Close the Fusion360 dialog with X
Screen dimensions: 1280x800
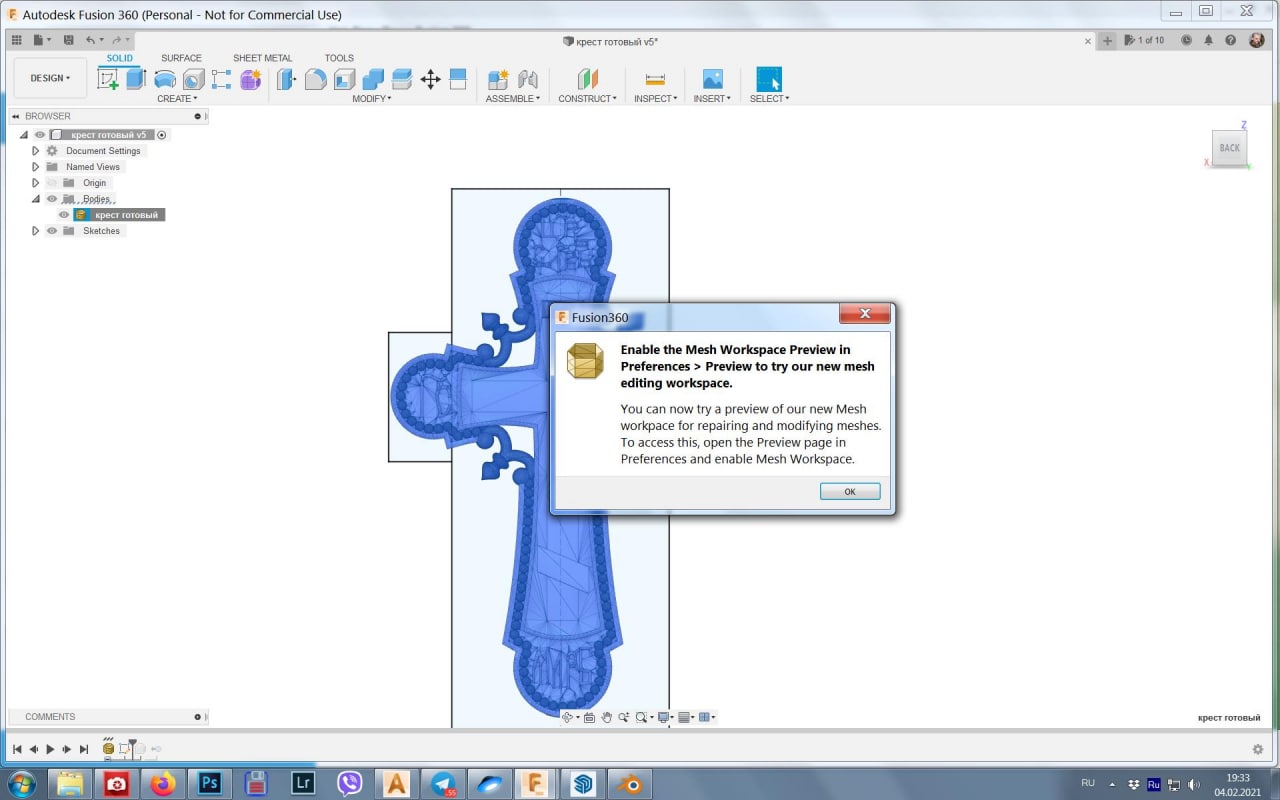coord(865,314)
